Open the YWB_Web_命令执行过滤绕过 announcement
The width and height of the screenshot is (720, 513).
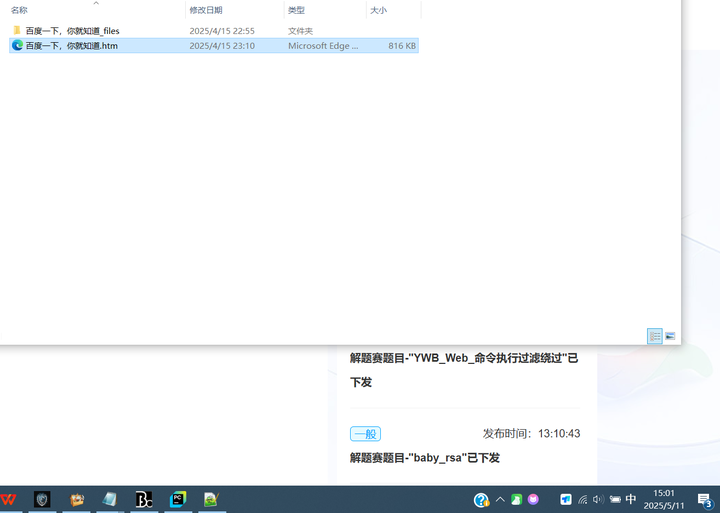(x=464, y=370)
